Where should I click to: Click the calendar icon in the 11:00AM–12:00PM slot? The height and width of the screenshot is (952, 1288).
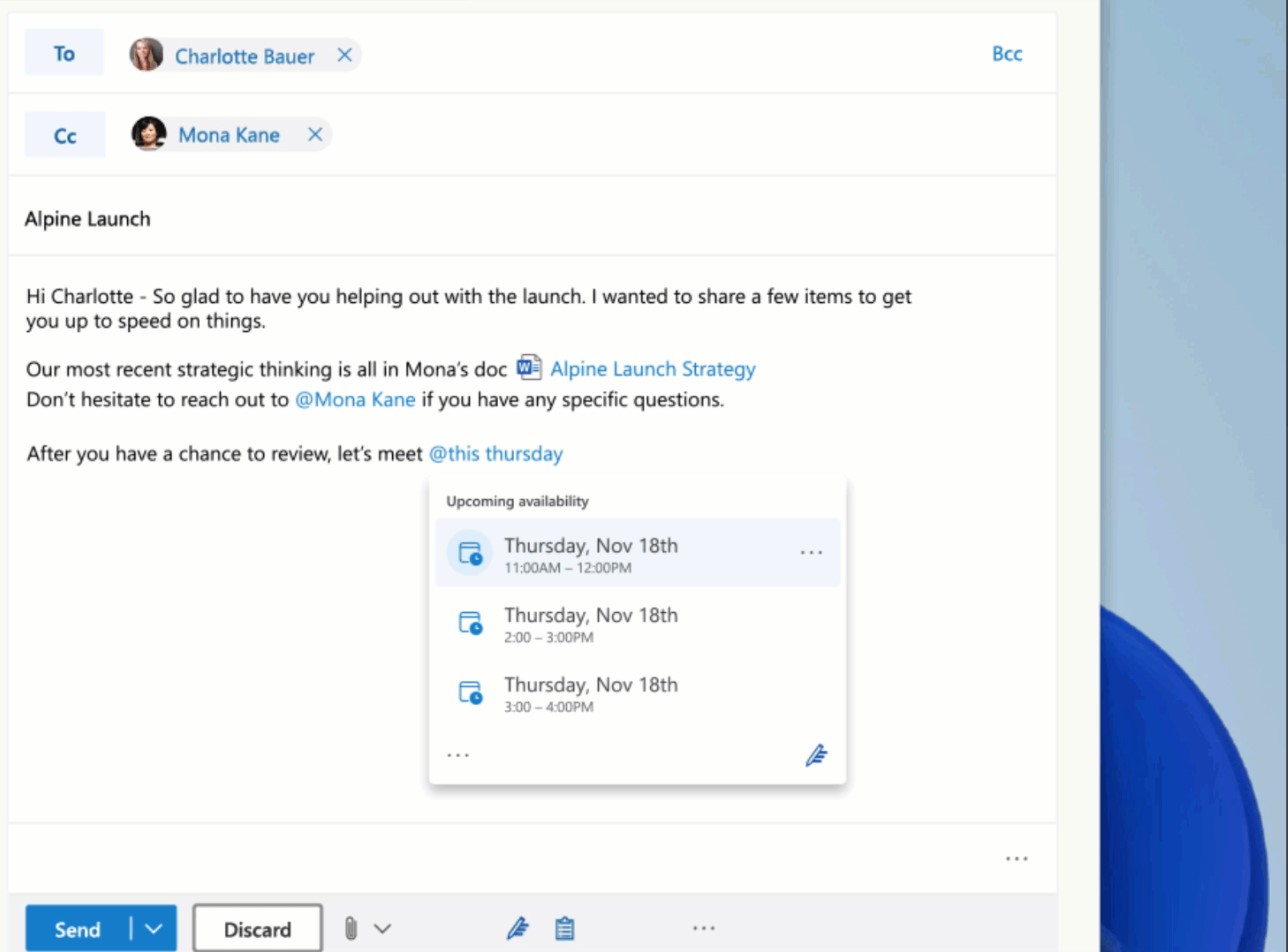coord(470,553)
